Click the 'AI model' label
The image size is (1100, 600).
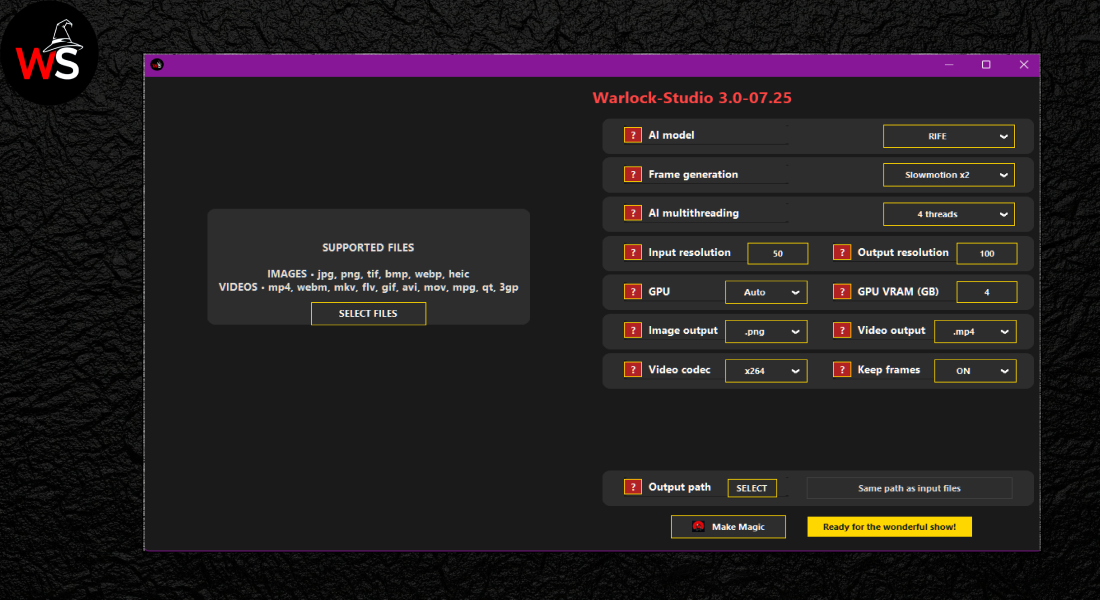tap(671, 135)
